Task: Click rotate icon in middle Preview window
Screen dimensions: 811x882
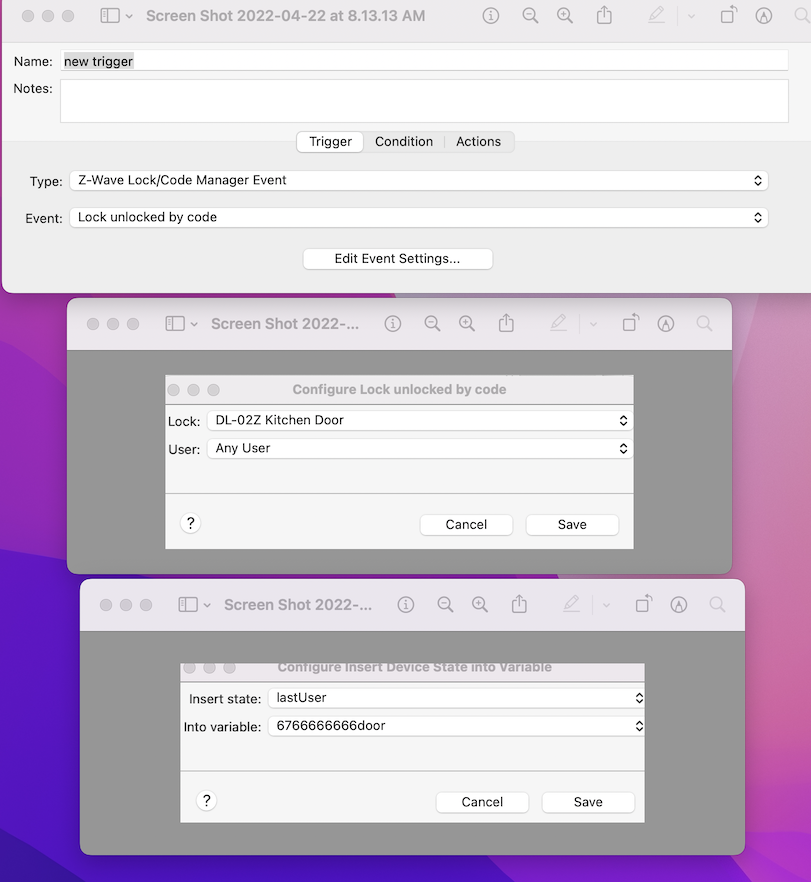Action: [631, 322]
